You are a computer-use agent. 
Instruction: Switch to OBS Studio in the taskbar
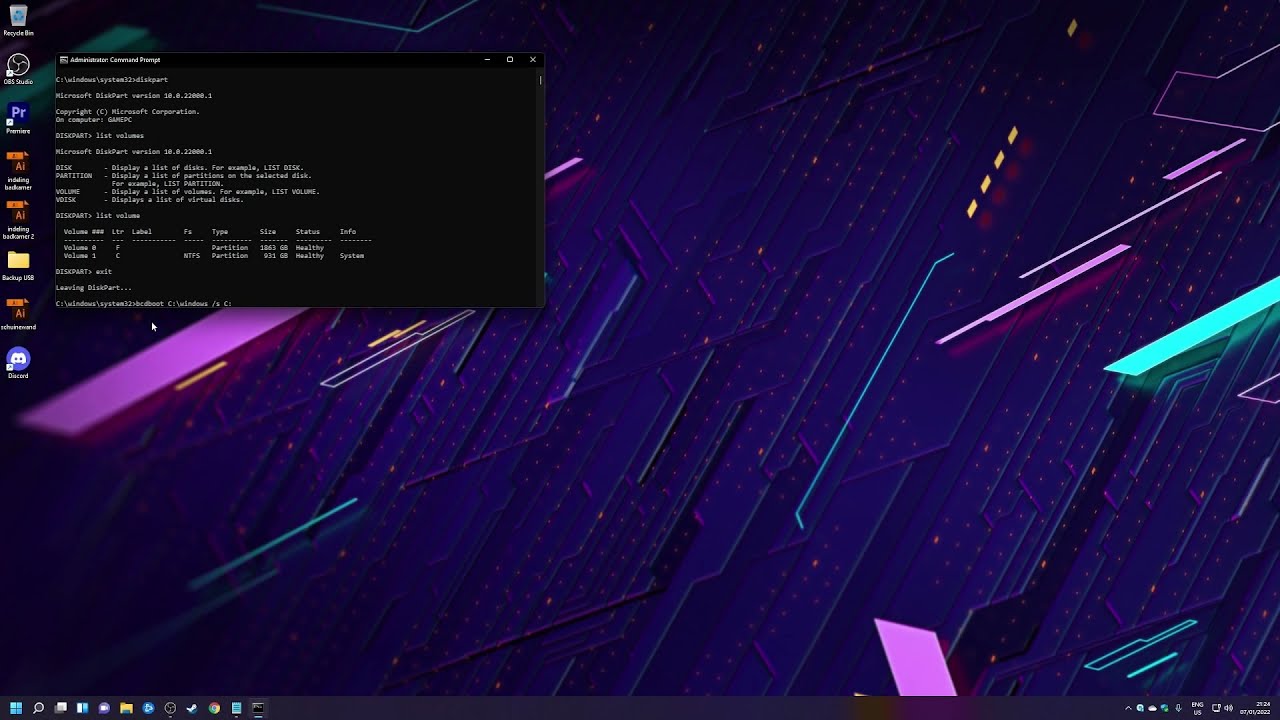170,708
